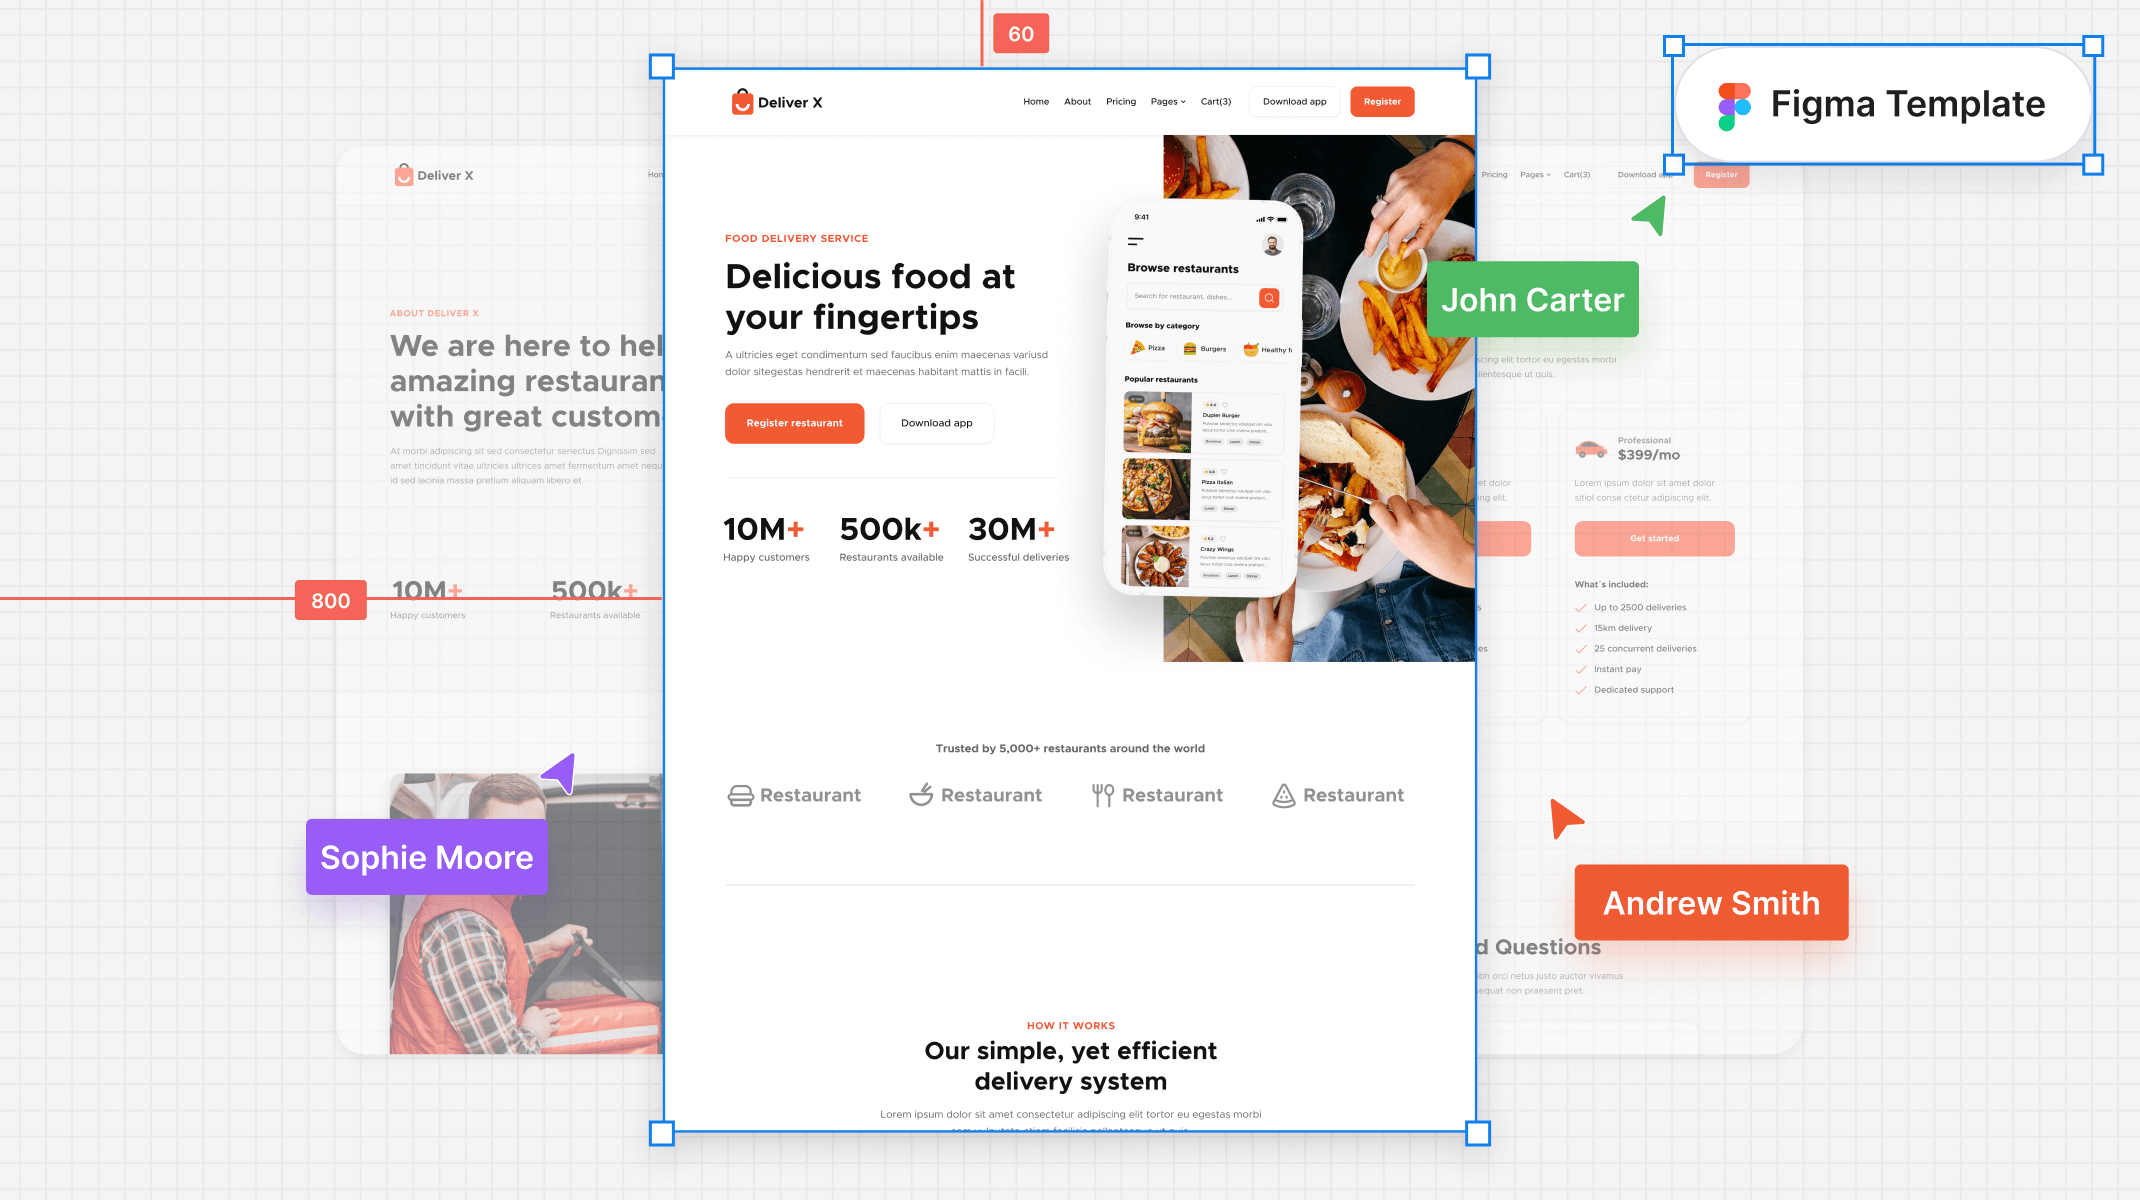Viewport: 2140px width, 1201px height.
Task: Select the cursor/pointer tool for John Carter
Action: [1649, 215]
